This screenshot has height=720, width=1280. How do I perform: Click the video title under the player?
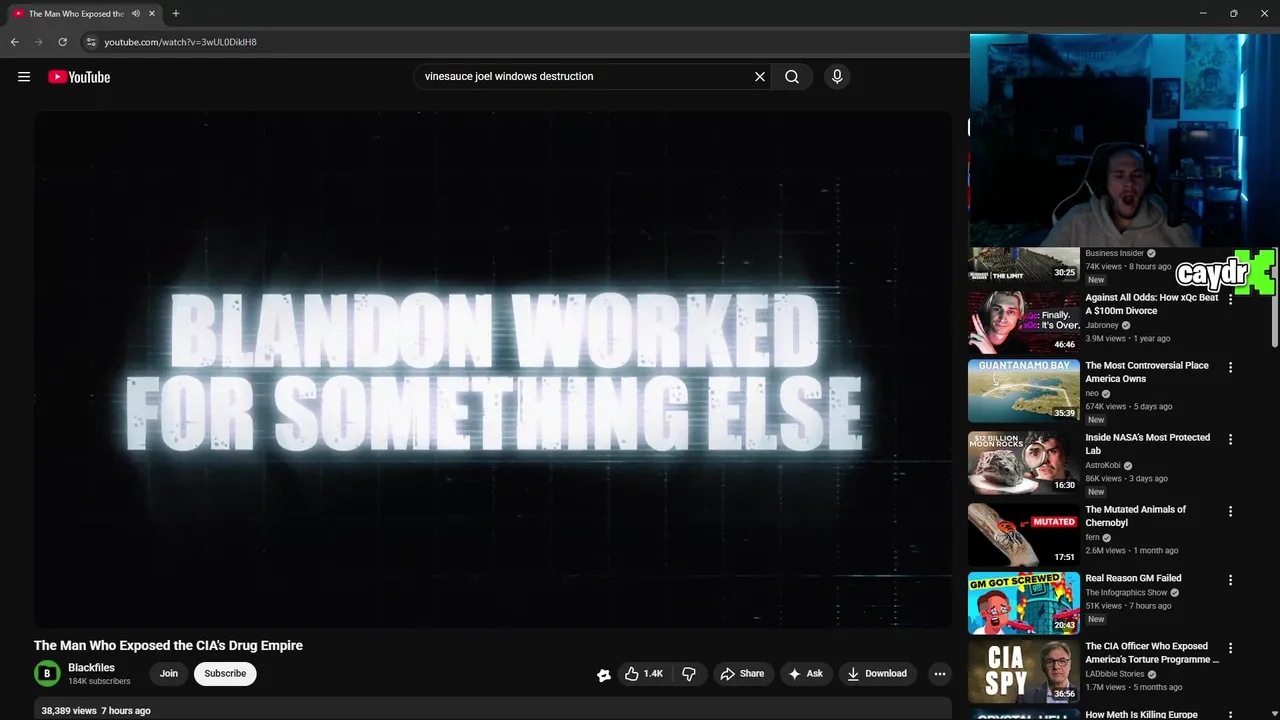[168, 645]
